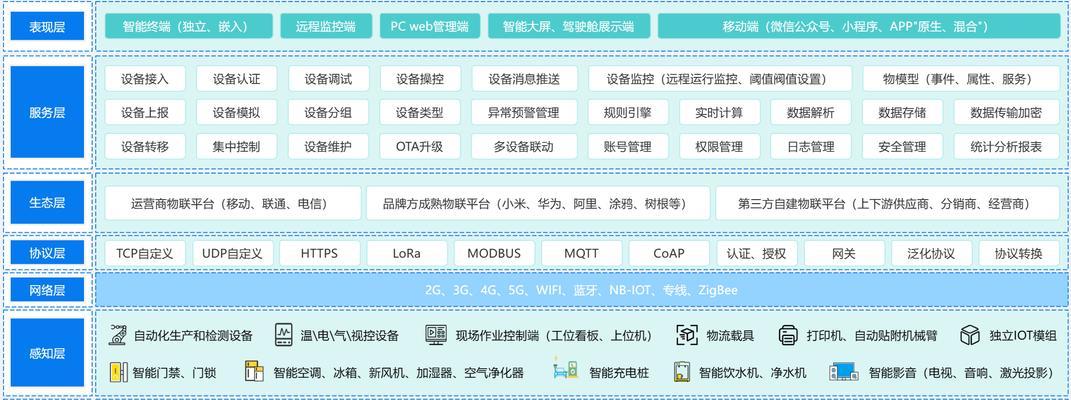The image size is (1071, 400).
Task: Click the 设备监控（远程运行监控）box
Action: coord(720,78)
